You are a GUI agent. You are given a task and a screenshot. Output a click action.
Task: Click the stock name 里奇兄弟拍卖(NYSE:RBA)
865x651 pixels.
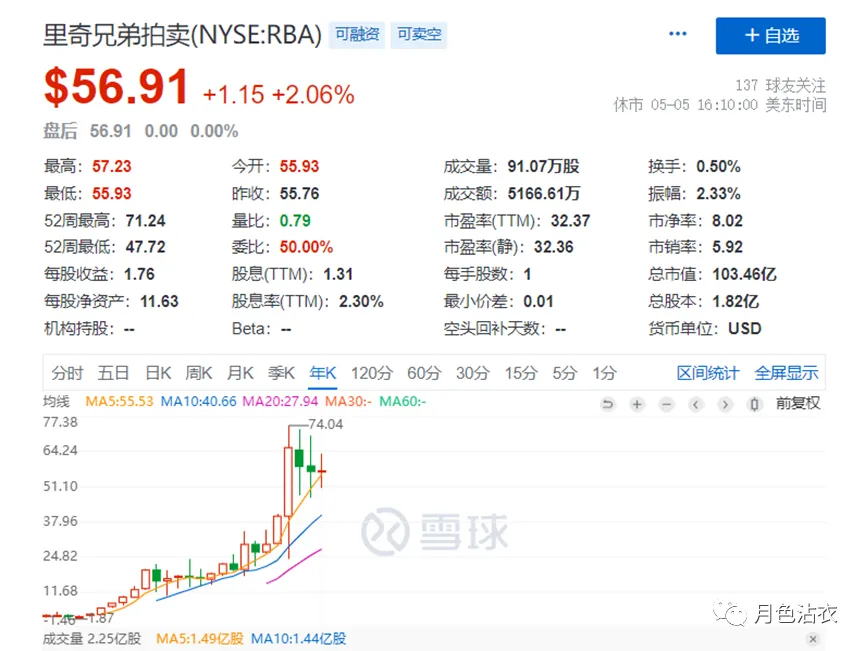click(182, 35)
